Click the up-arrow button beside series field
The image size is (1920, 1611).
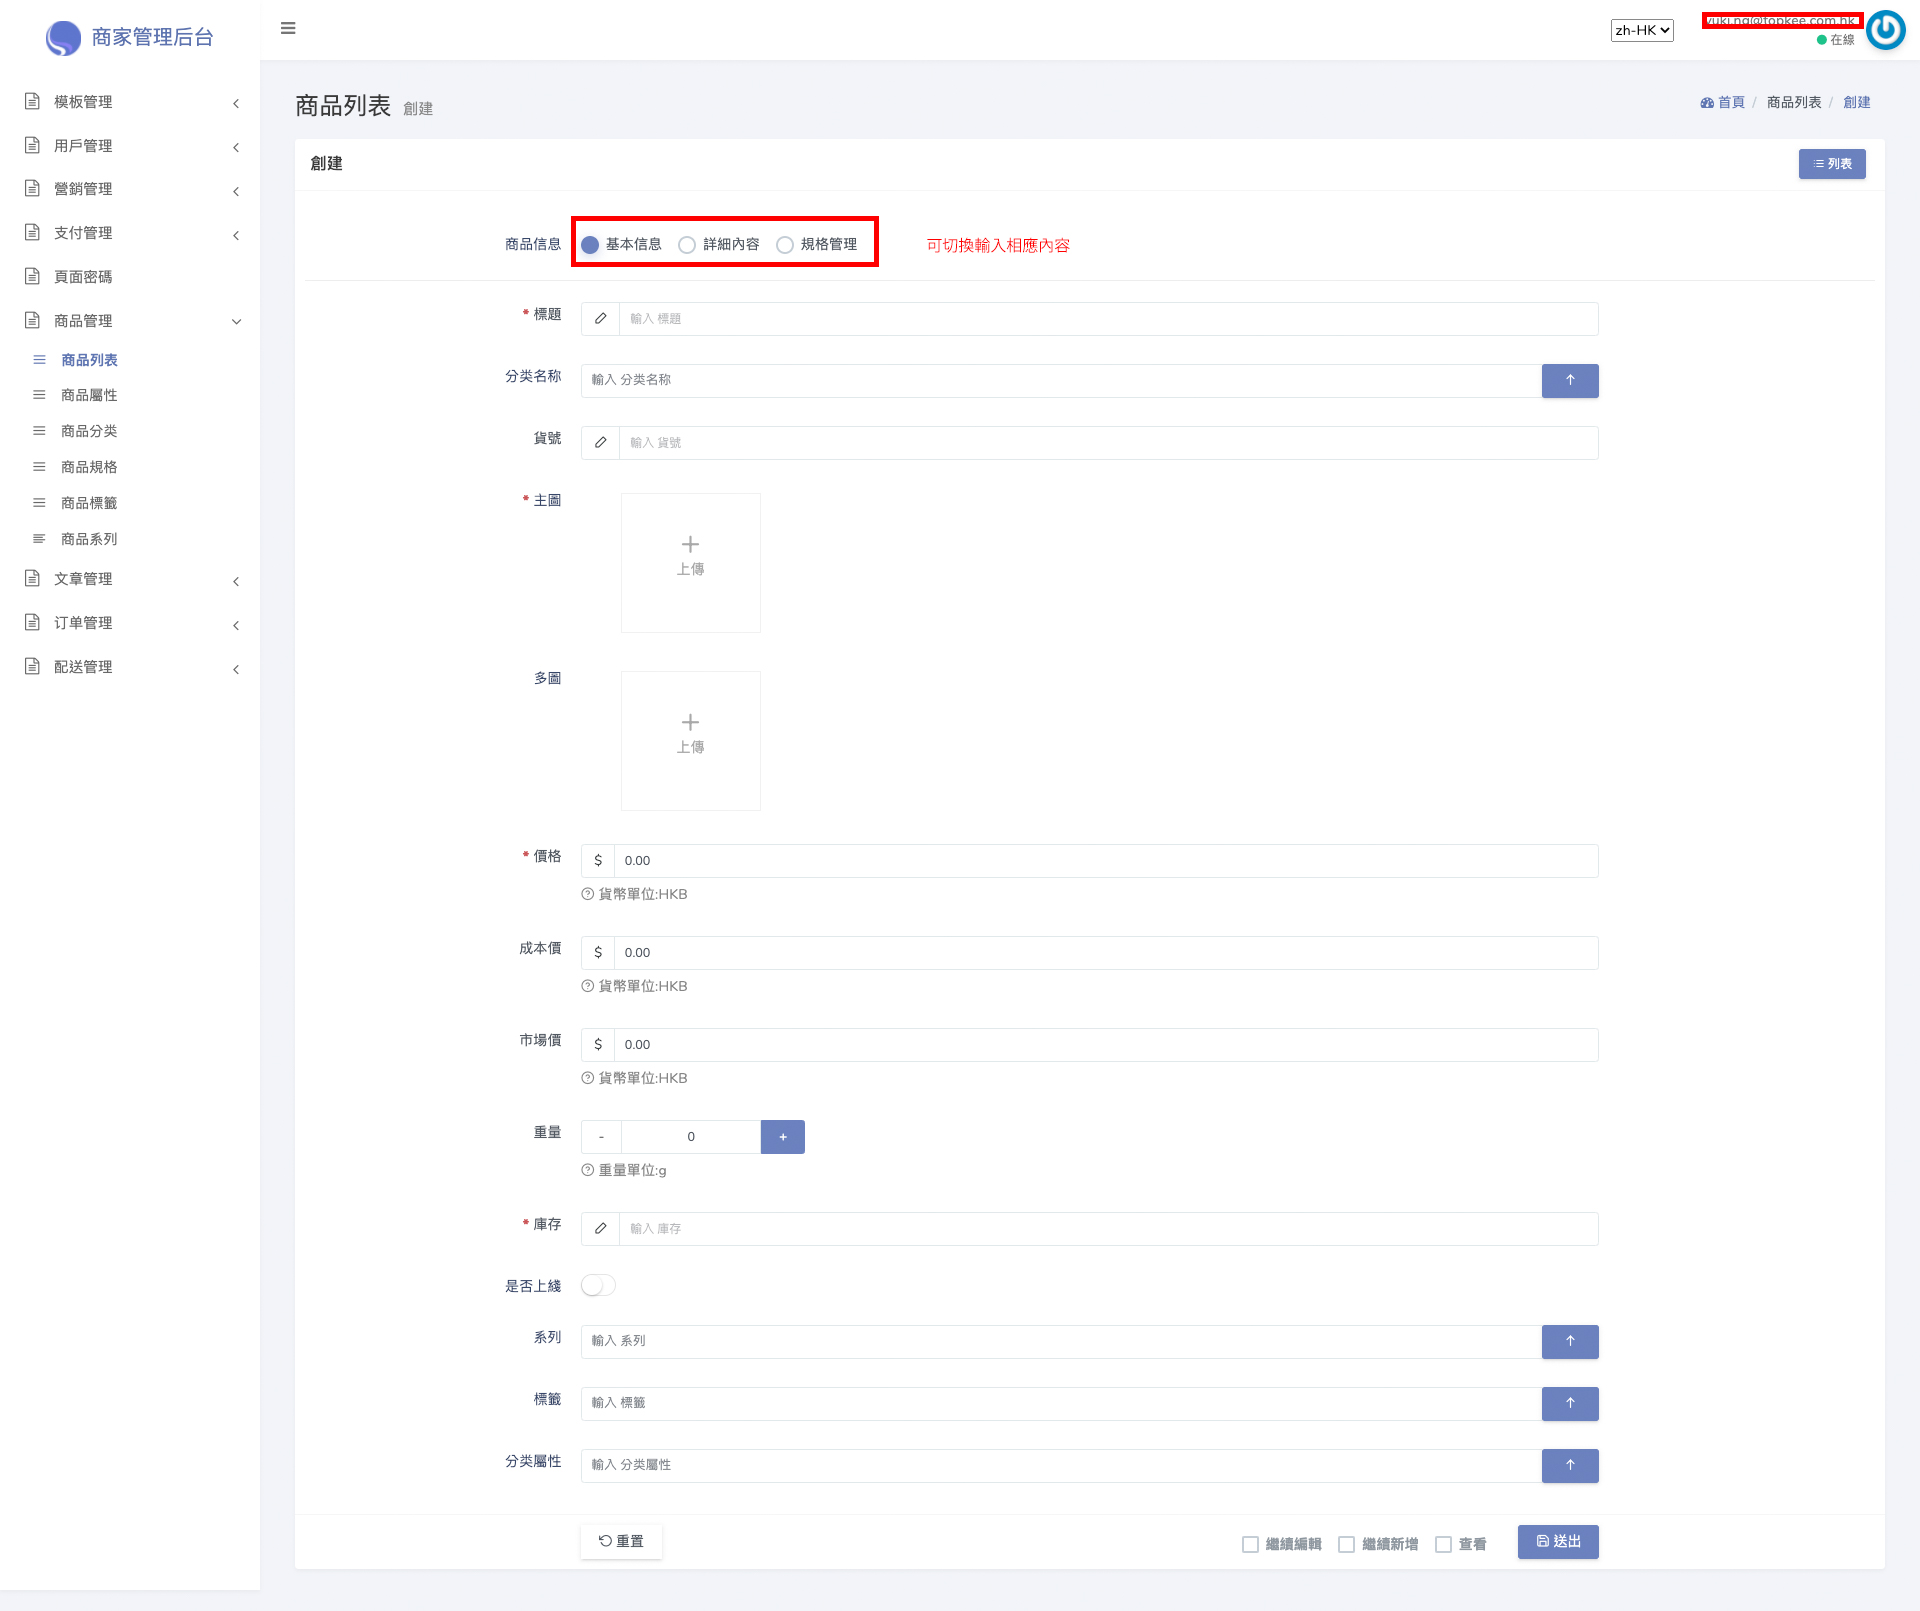tap(1569, 1341)
